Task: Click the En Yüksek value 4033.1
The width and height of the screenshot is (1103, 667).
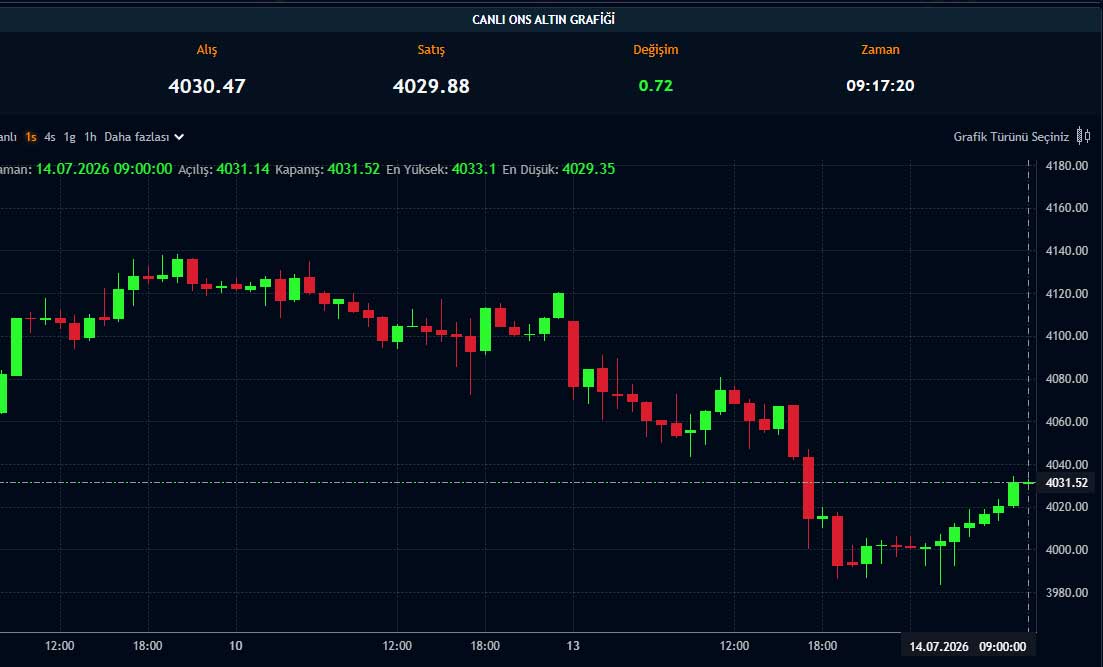Action: coord(473,169)
